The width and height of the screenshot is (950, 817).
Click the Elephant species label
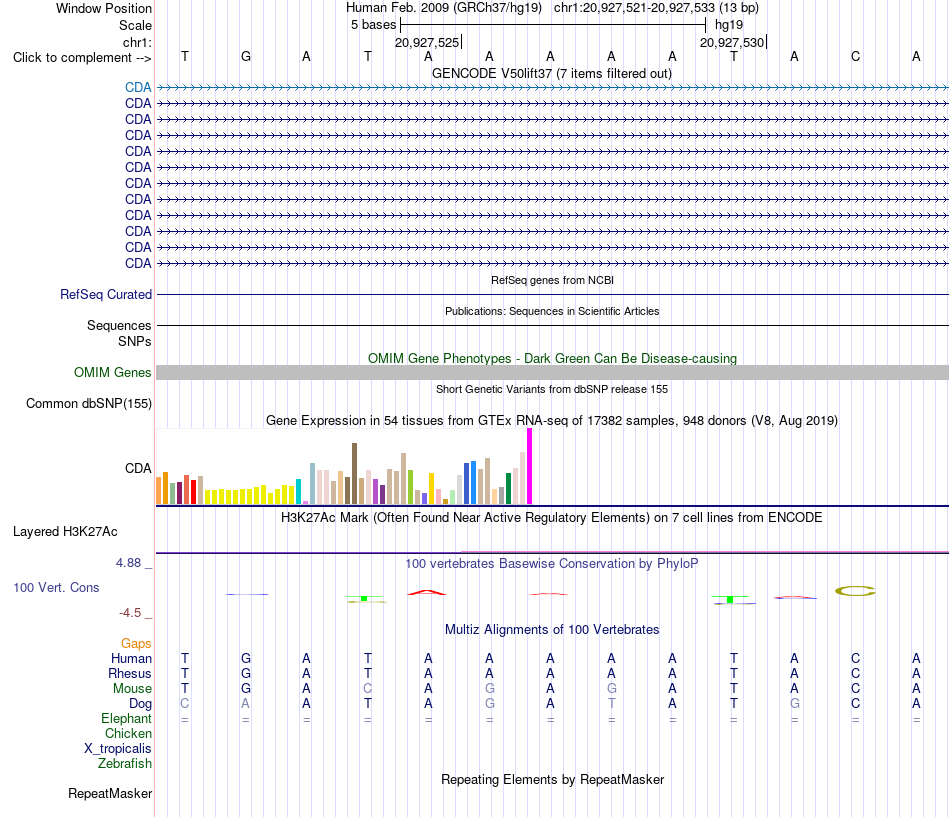point(126,719)
